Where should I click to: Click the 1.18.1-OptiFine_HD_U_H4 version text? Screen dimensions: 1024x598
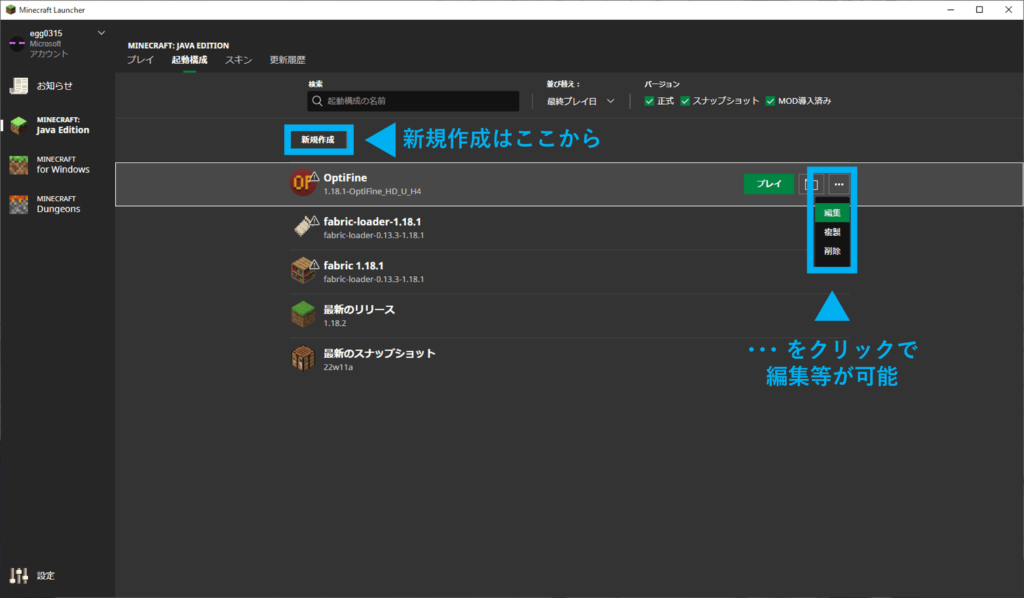click(372, 191)
